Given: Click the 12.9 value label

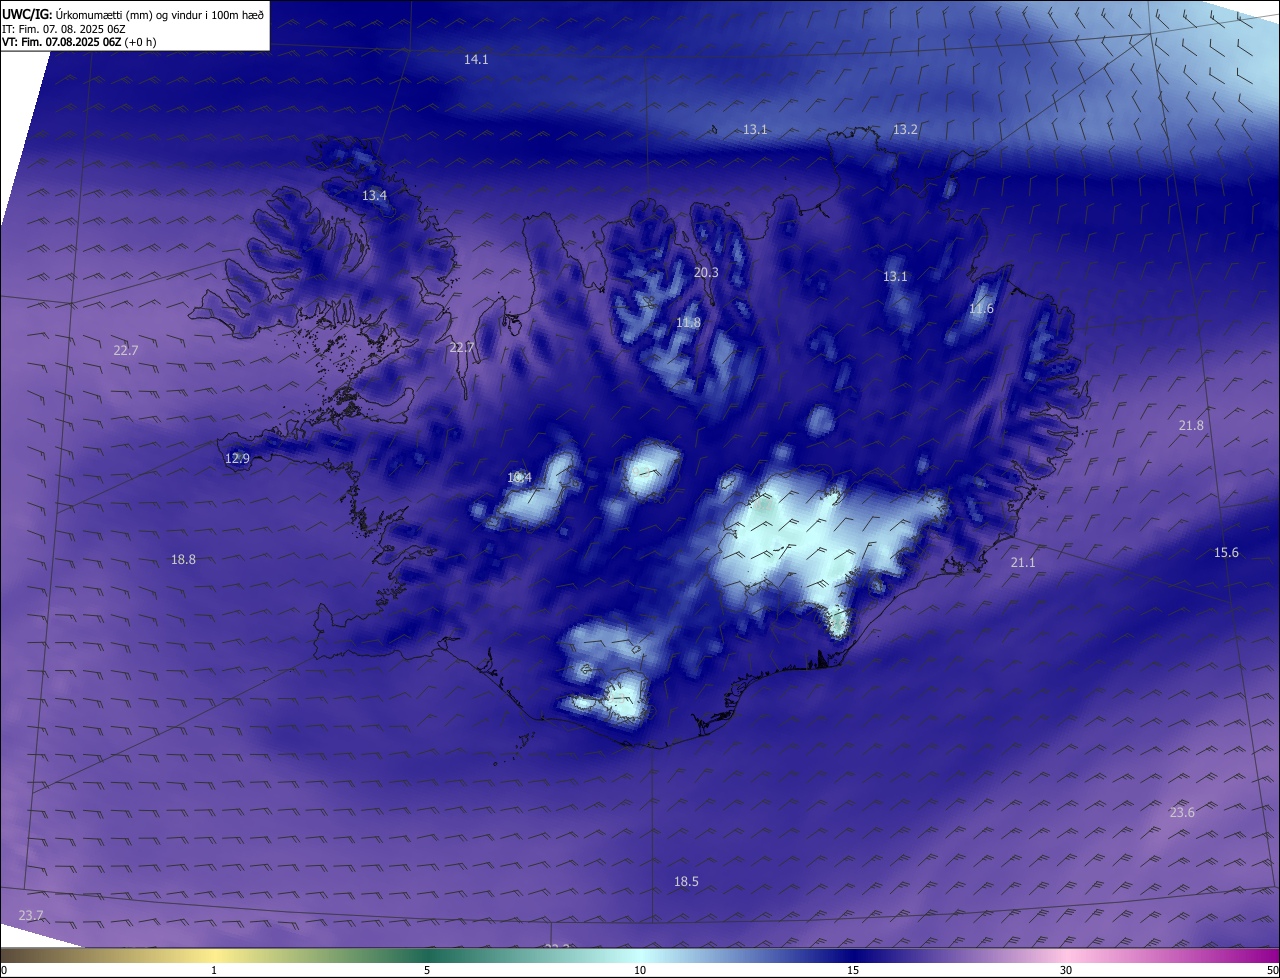Looking at the screenshot, I should (237, 459).
